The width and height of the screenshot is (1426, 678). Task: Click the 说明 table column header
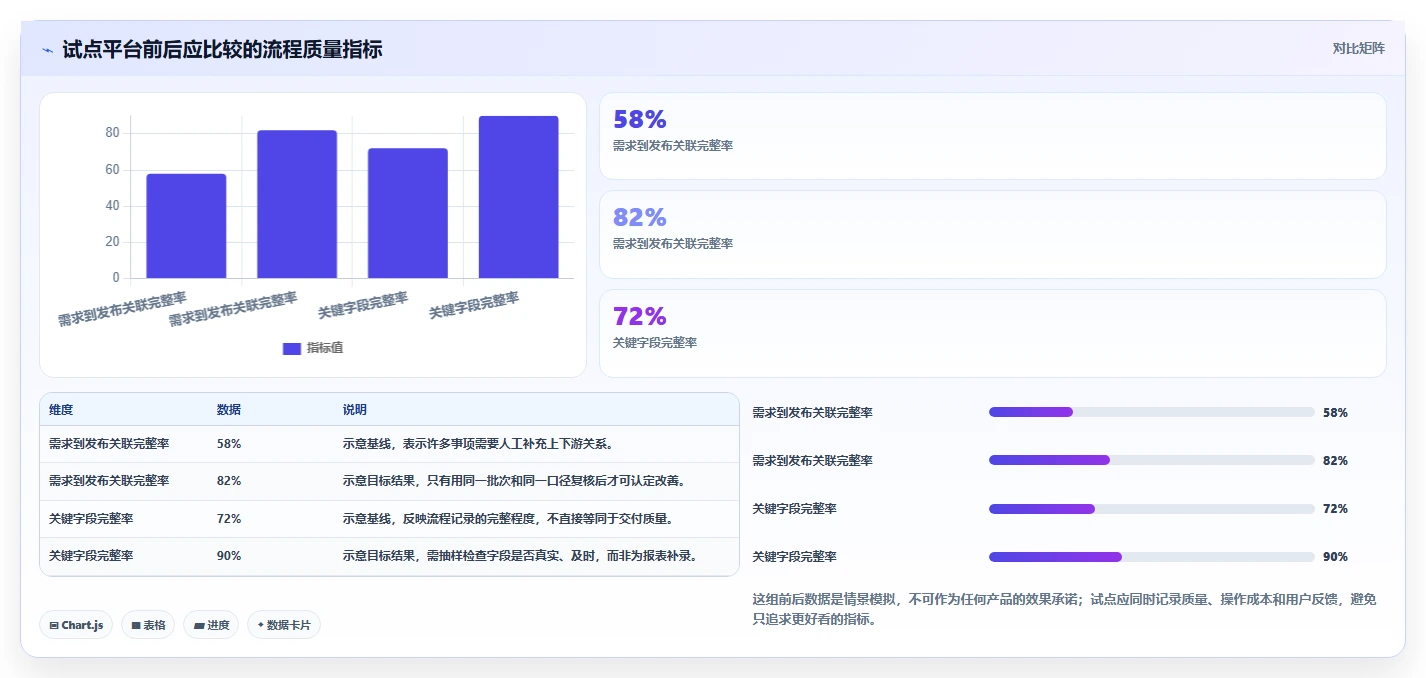pyautogui.click(x=354, y=410)
